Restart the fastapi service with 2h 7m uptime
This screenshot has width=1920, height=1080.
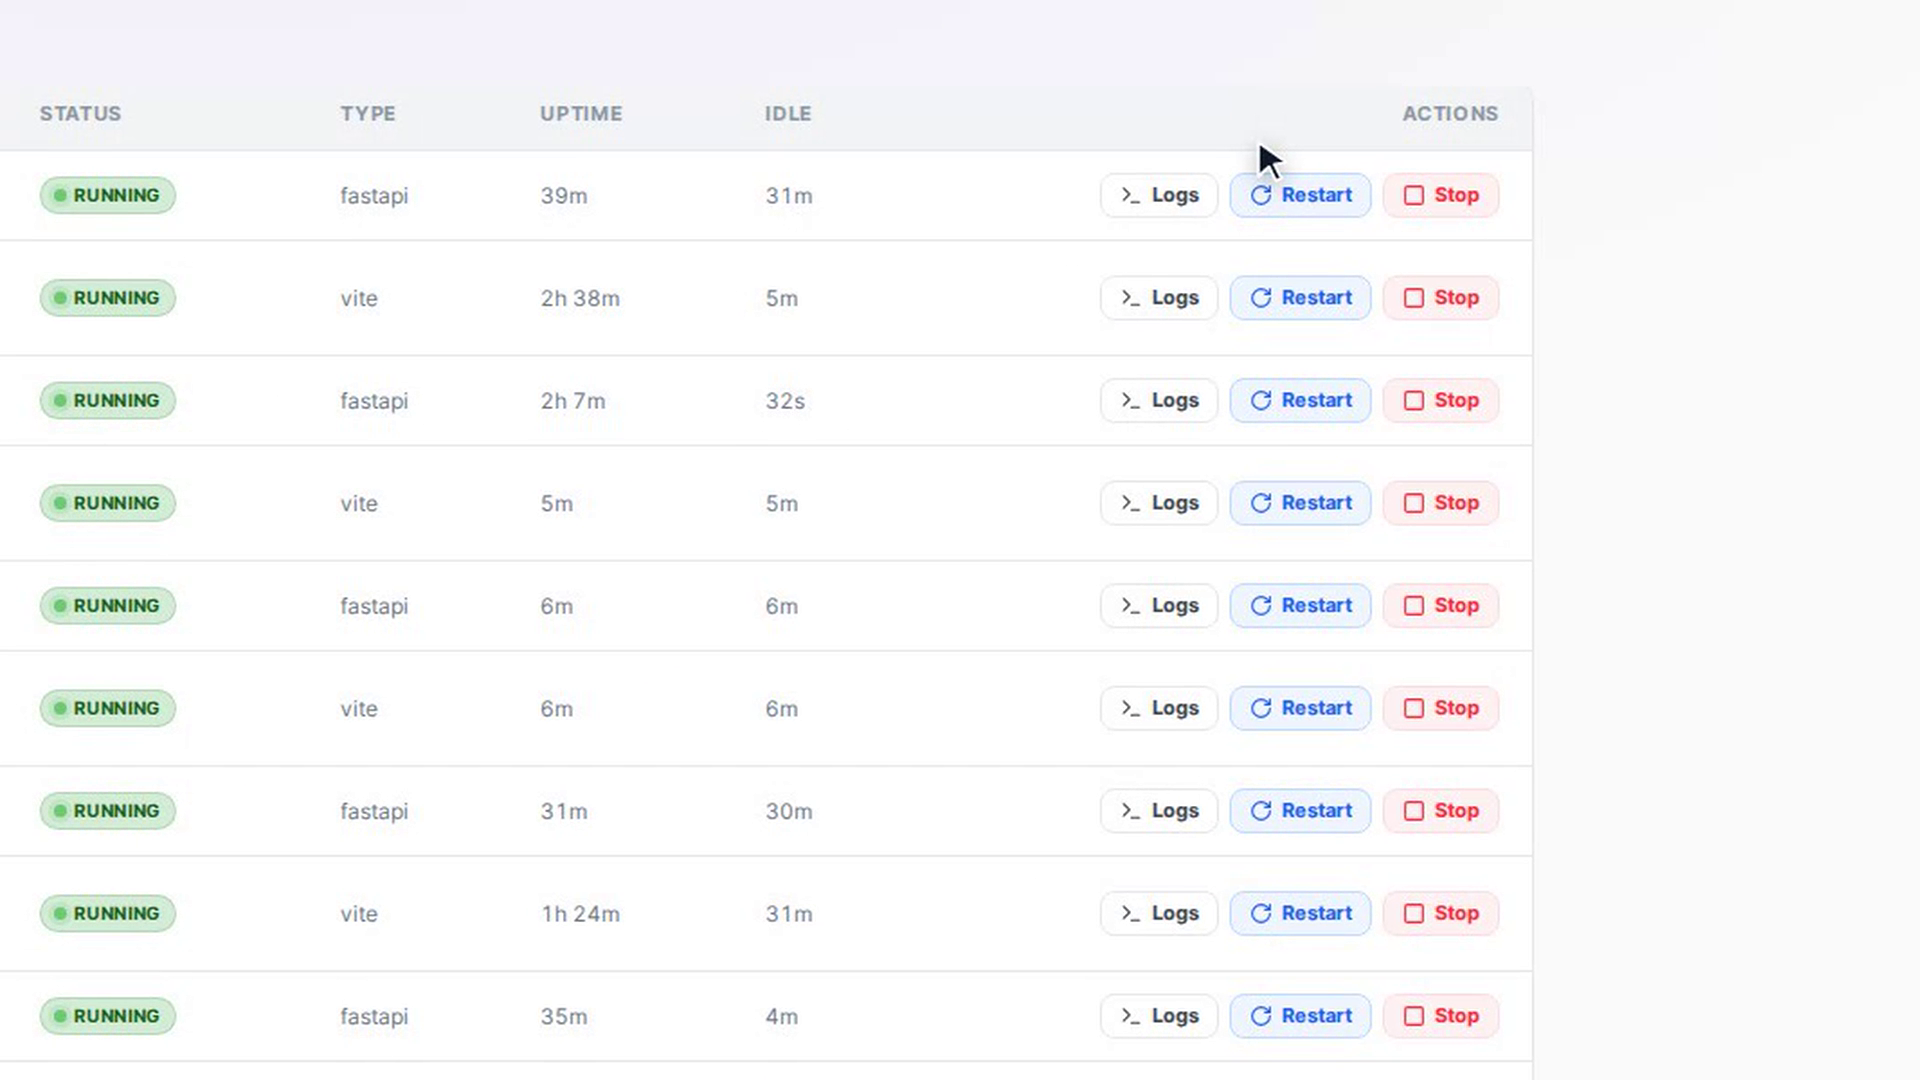(1300, 400)
